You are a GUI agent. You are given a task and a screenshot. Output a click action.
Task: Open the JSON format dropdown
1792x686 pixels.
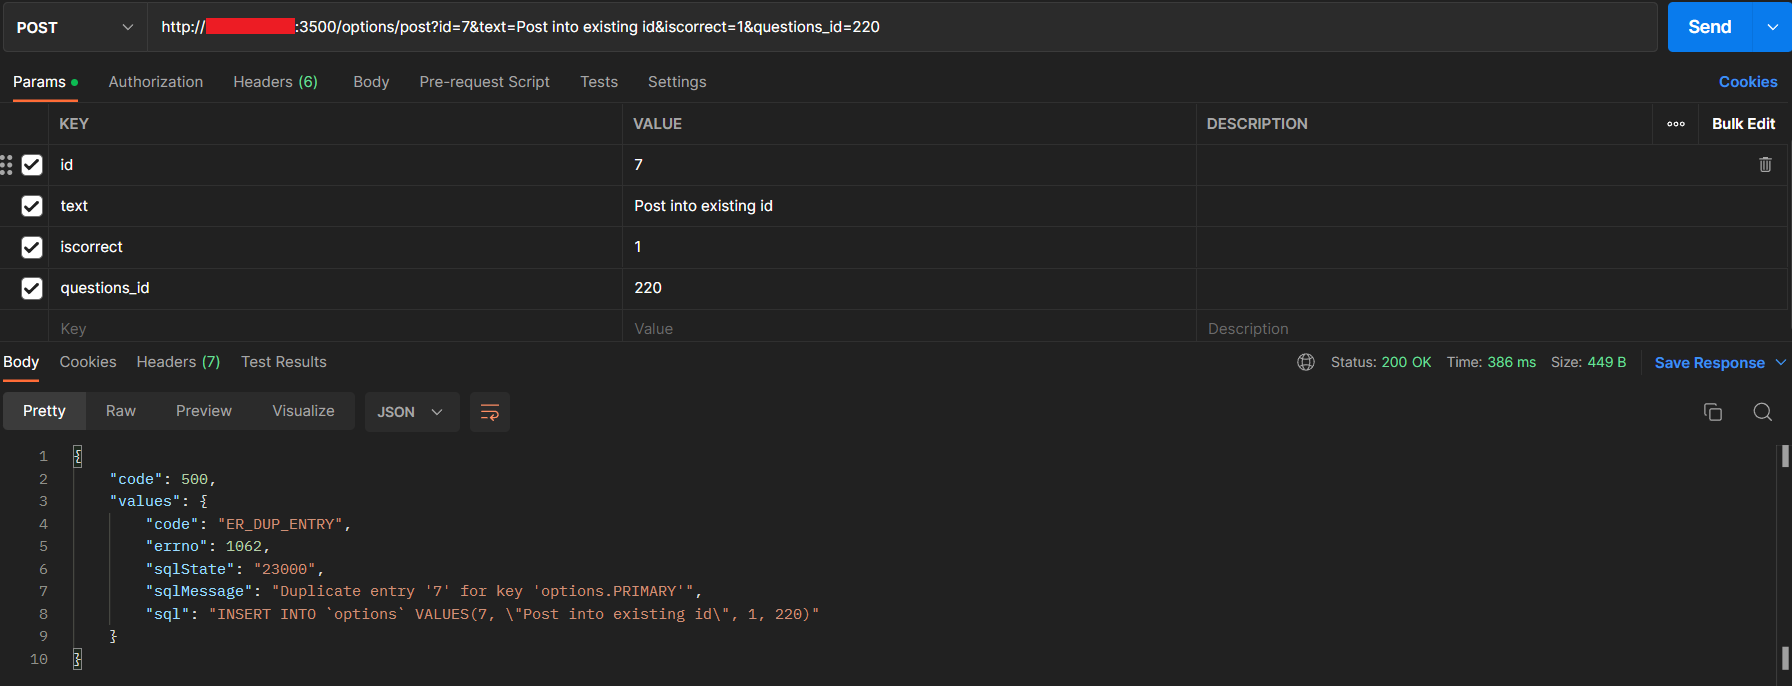411,412
